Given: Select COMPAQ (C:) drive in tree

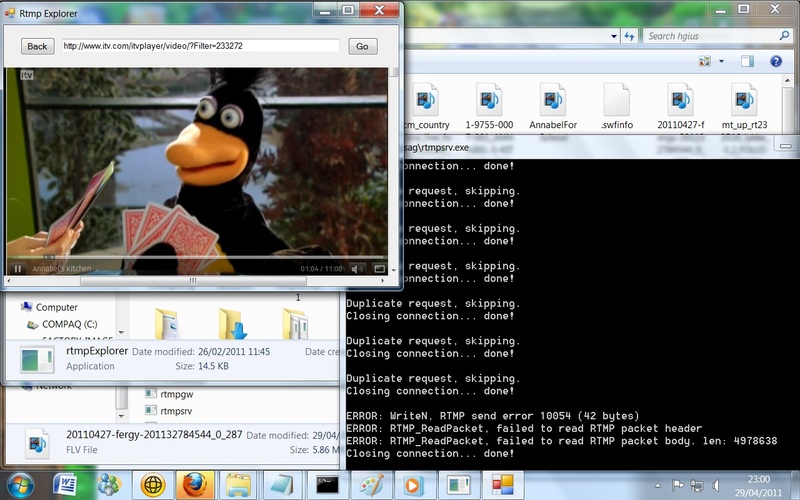Looking at the screenshot, I should pyautogui.click(x=62, y=324).
